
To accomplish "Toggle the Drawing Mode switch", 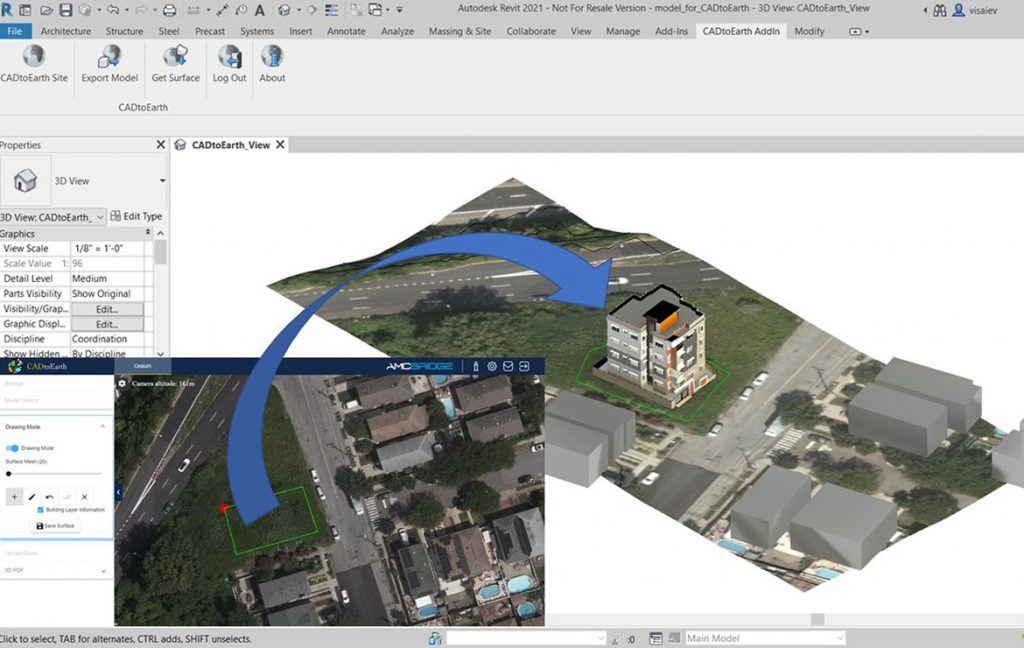I will (x=12, y=446).
